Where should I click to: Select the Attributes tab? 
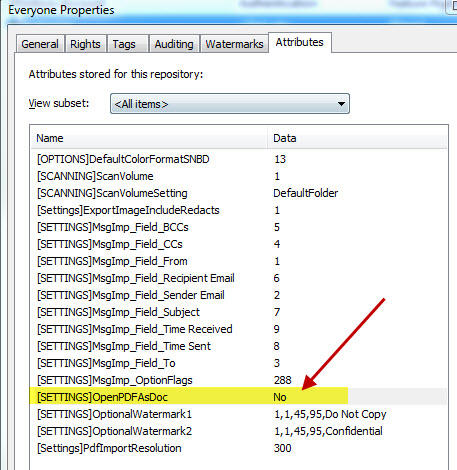(299, 42)
